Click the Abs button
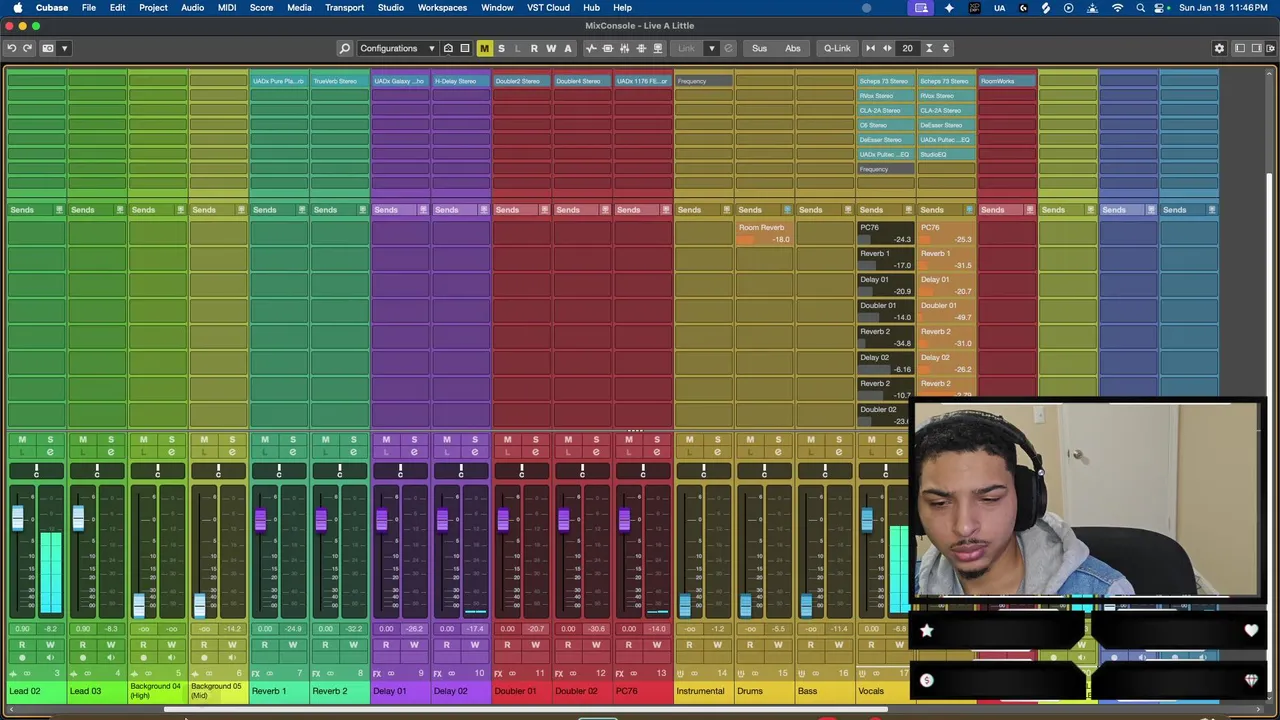The height and width of the screenshot is (720, 1280). (x=793, y=48)
